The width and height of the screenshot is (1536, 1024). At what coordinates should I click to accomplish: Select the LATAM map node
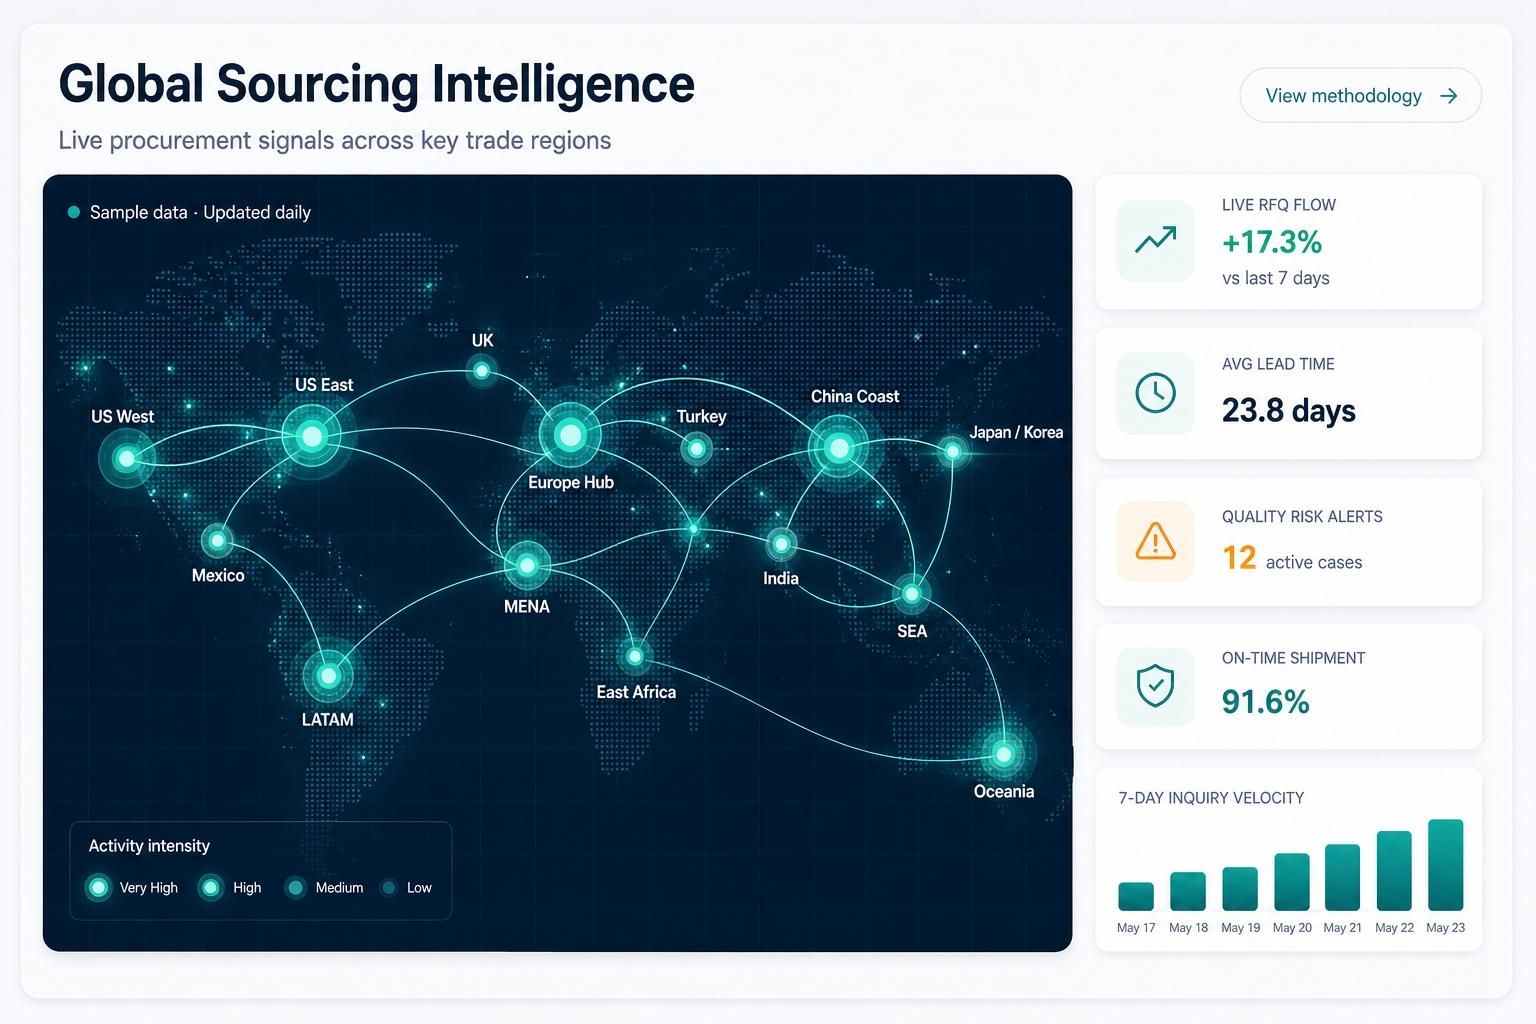coord(328,676)
